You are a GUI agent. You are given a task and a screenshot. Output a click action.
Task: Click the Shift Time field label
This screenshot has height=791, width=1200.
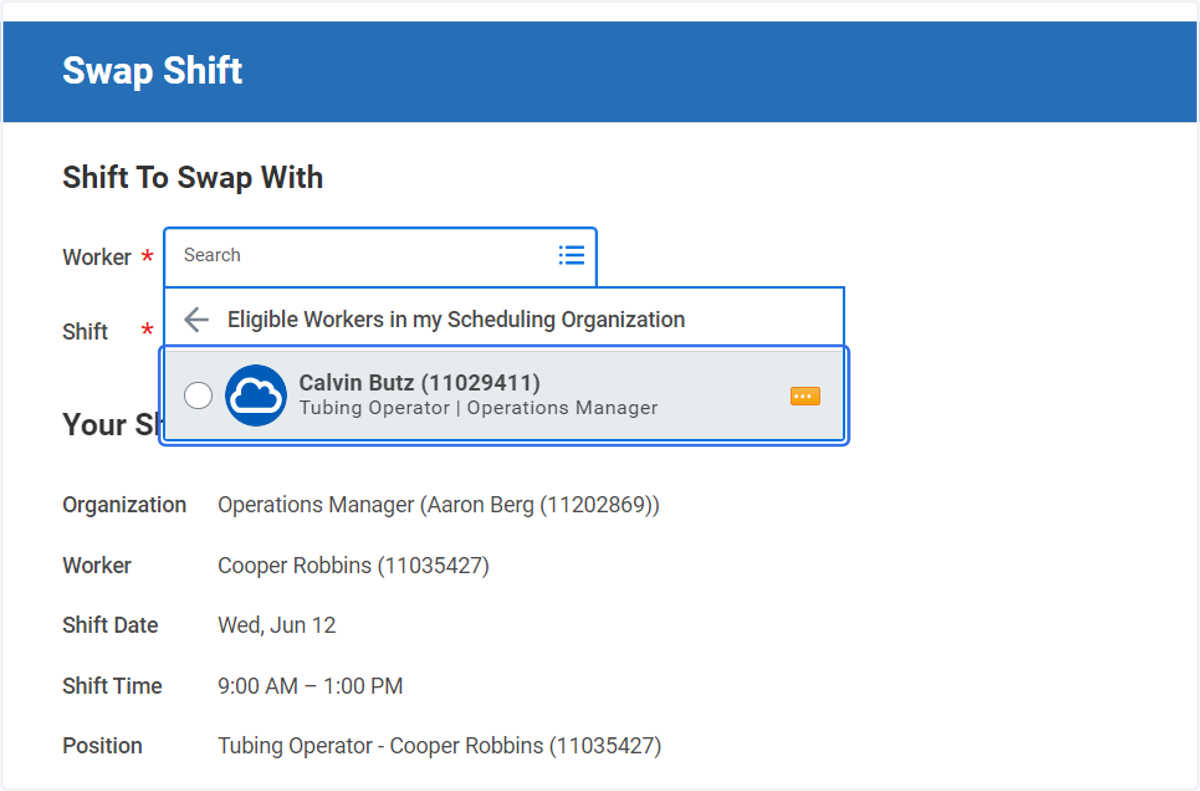pyautogui.click(x=112, y=686)
